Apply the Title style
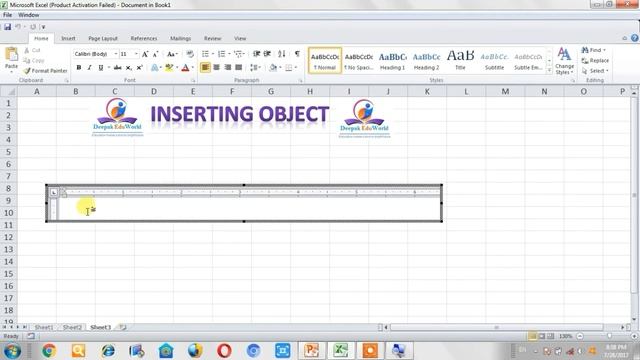 click(x=460, y=61)
